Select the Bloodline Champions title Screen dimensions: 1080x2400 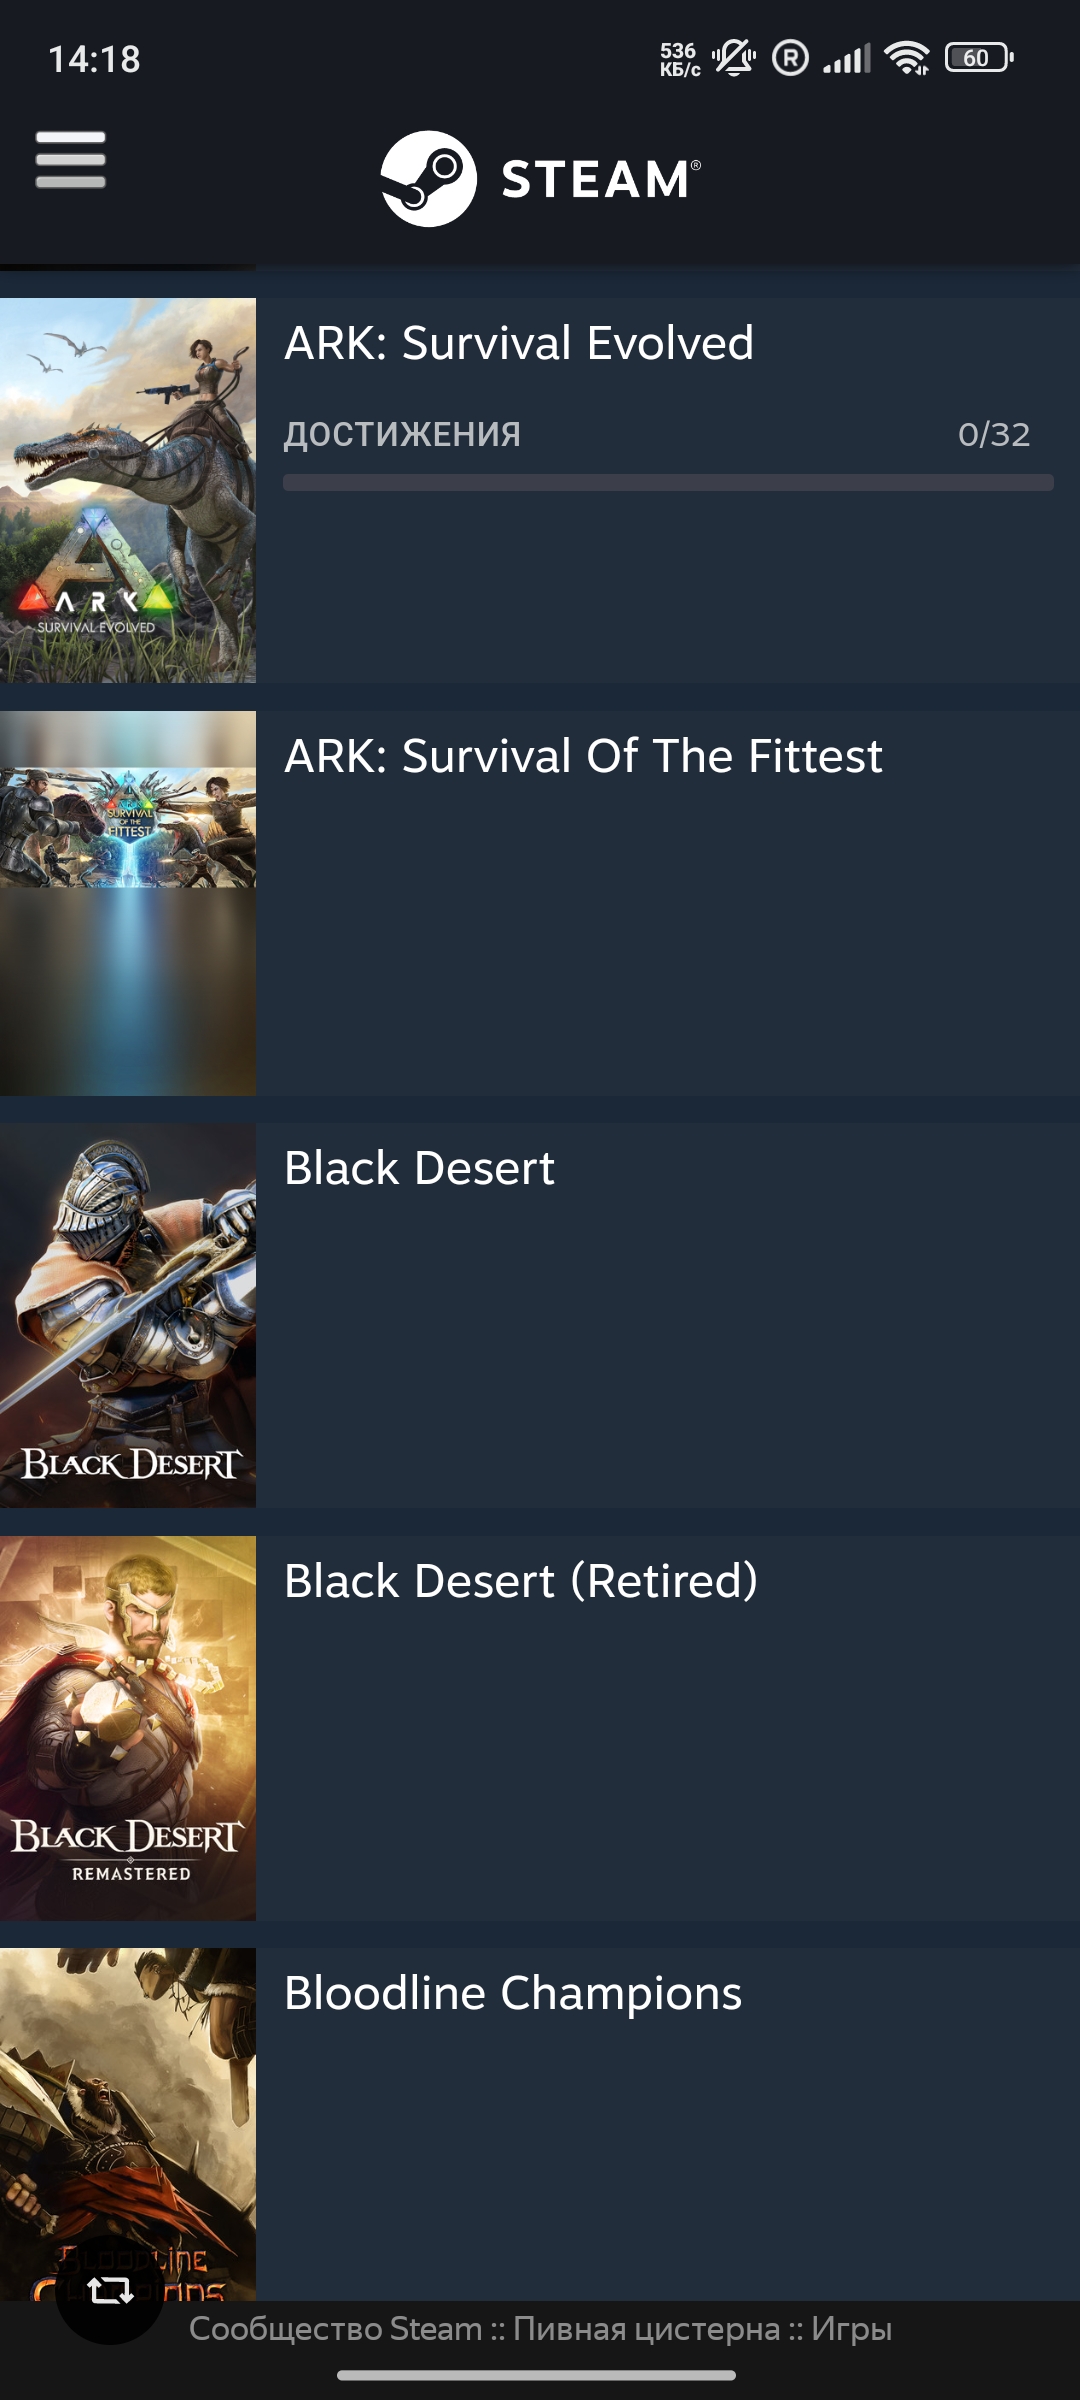pyautogui.click(x=513, y=1993)
